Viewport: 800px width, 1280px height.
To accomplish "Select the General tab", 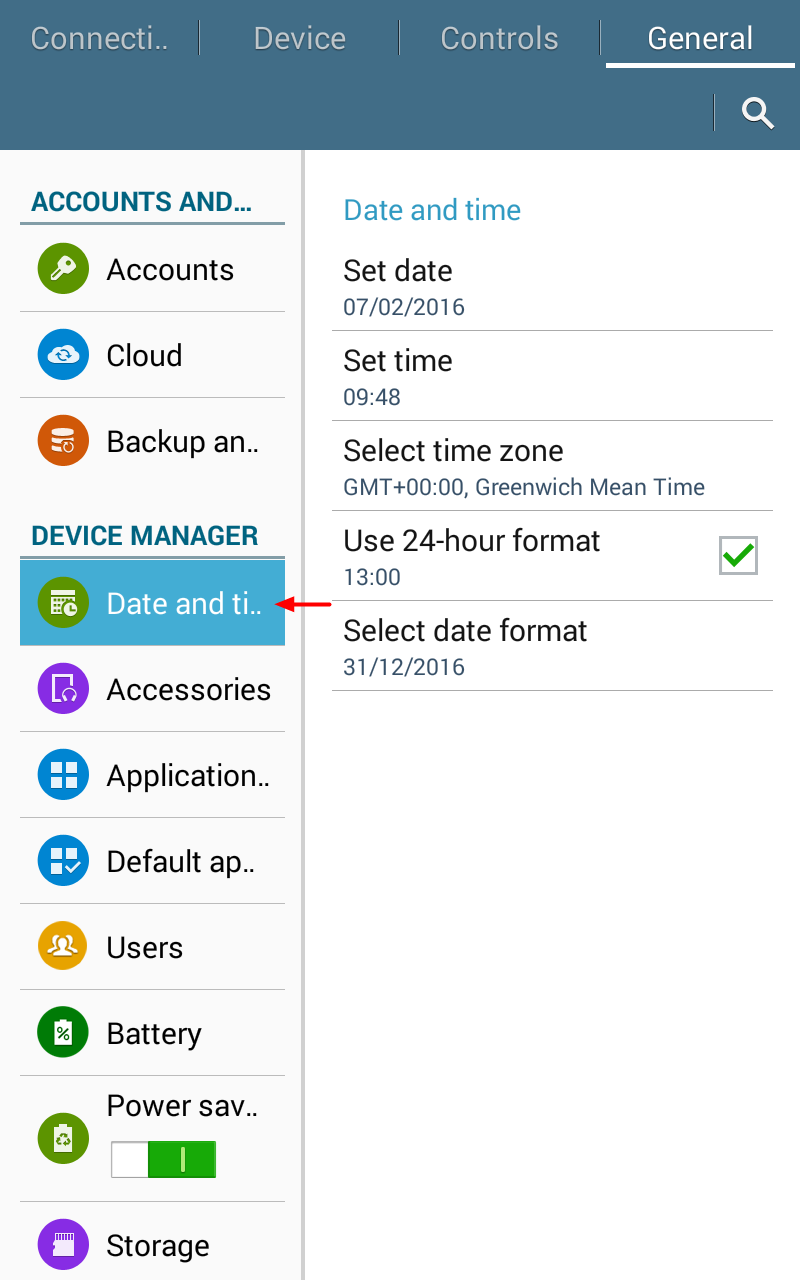I will 700,38.
